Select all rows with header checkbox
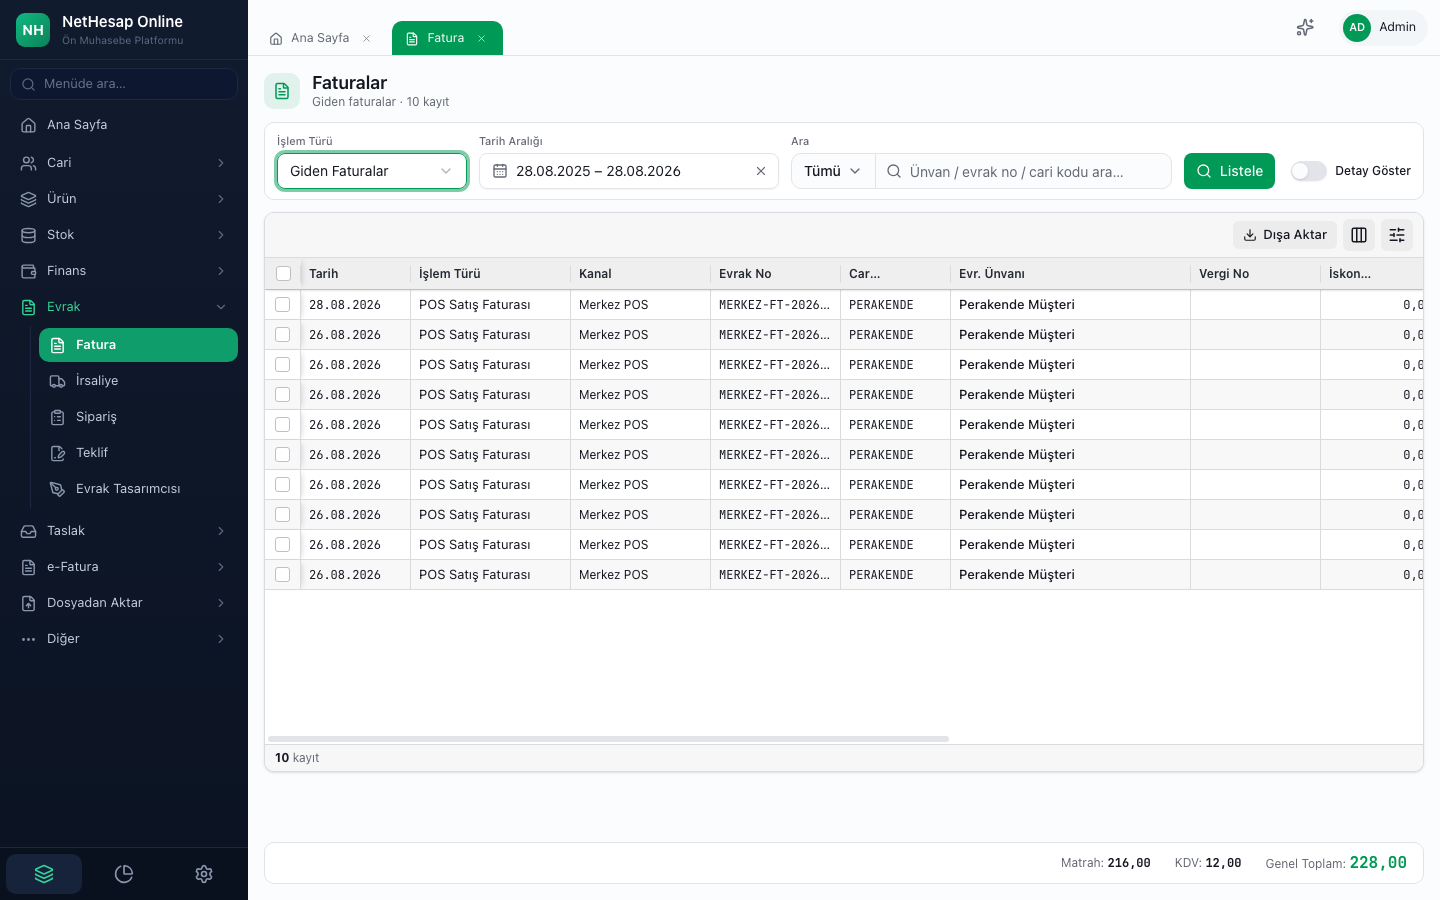Screen dimensions: 1440x900 [x=283, y=274]
